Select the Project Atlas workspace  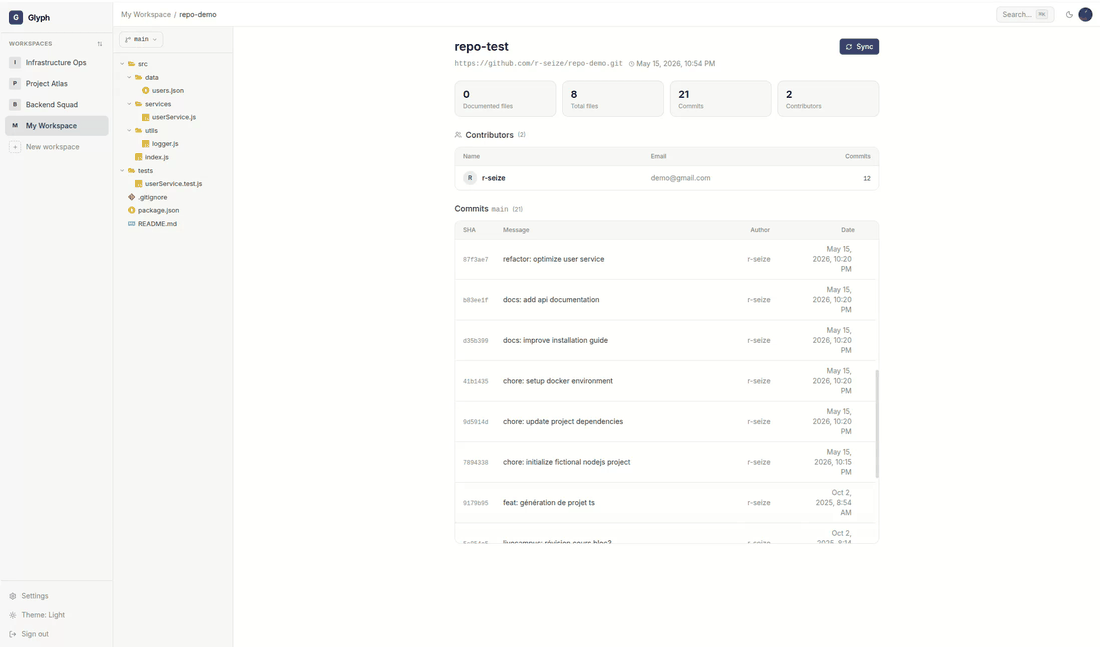pos(57,84)
